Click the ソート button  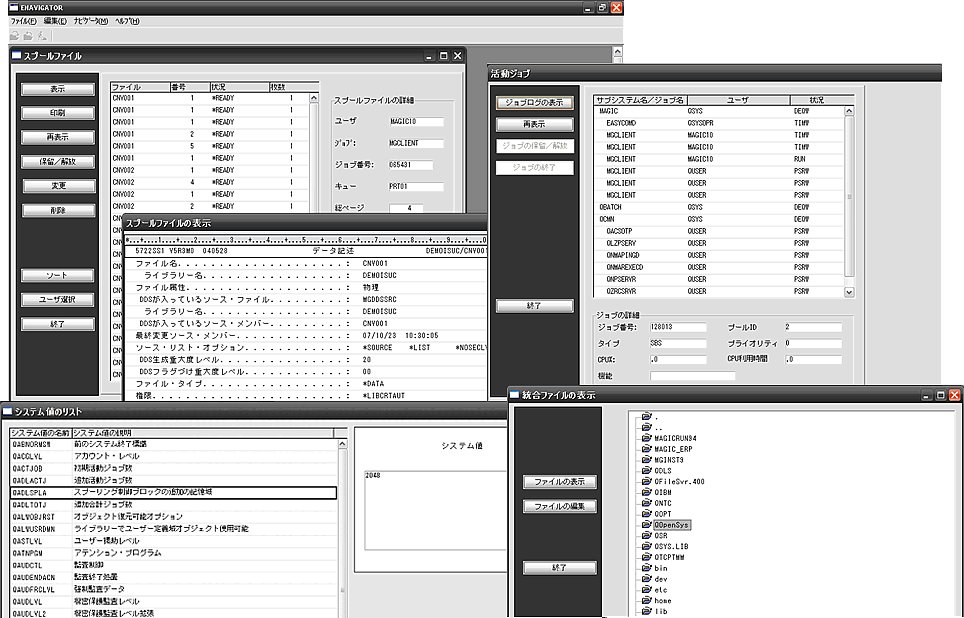[58, 275]
